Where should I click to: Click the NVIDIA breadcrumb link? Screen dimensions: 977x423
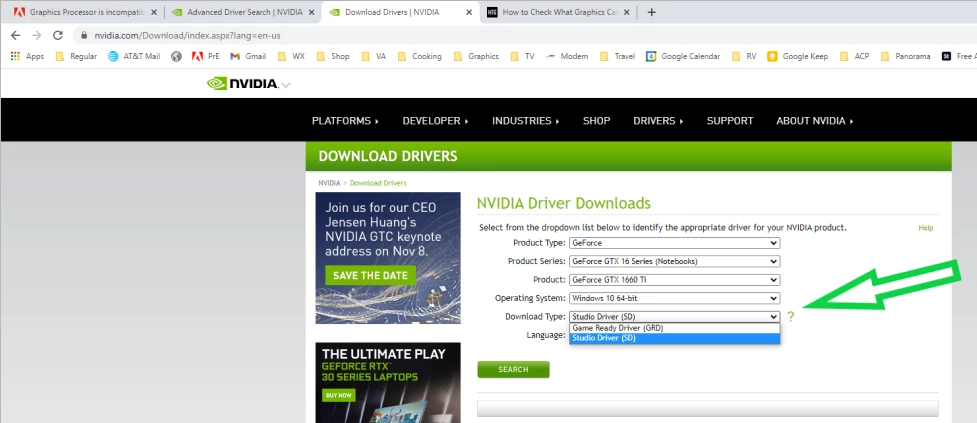[x=329, y=183]
